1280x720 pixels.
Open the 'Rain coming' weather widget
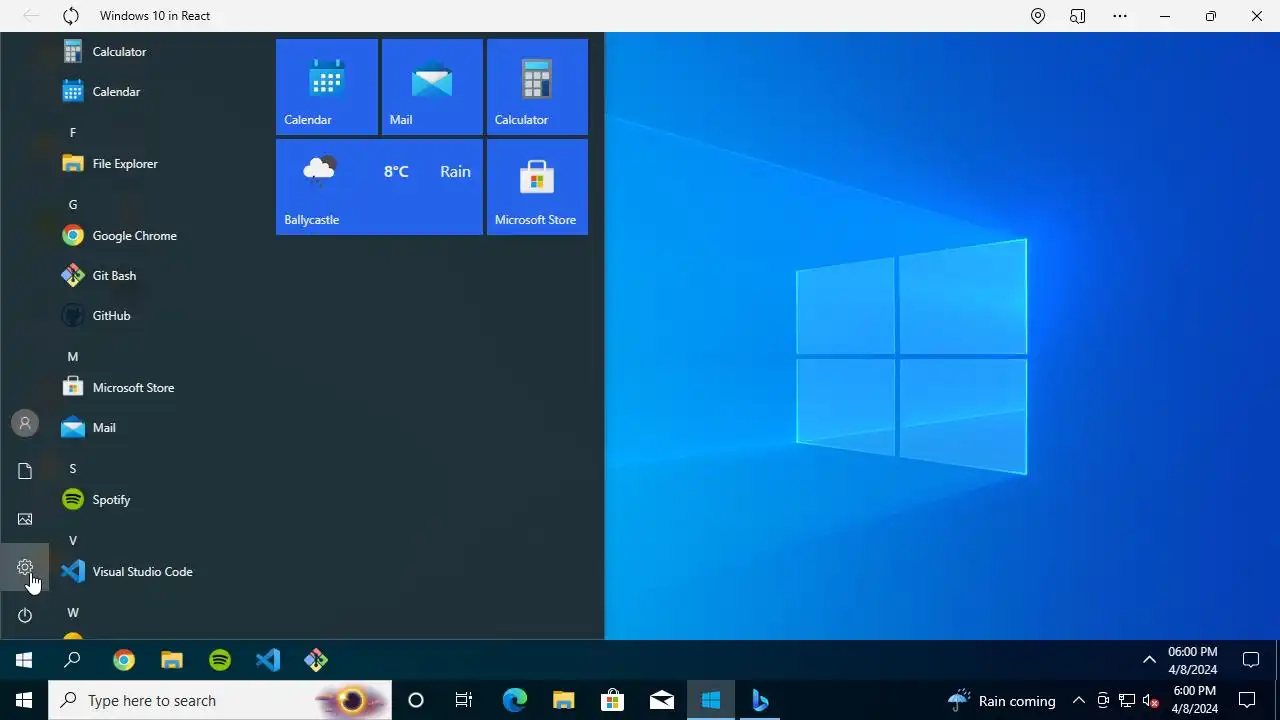(x=1001, y=700)
